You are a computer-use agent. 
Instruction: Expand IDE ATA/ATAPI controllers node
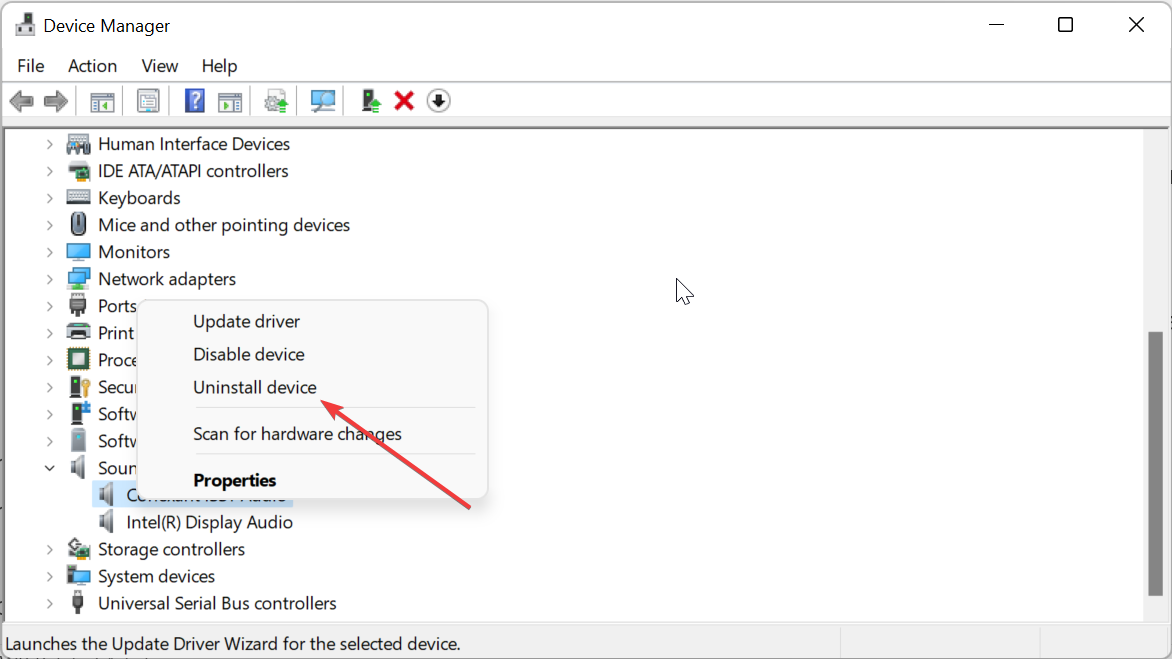coord(49,171)
